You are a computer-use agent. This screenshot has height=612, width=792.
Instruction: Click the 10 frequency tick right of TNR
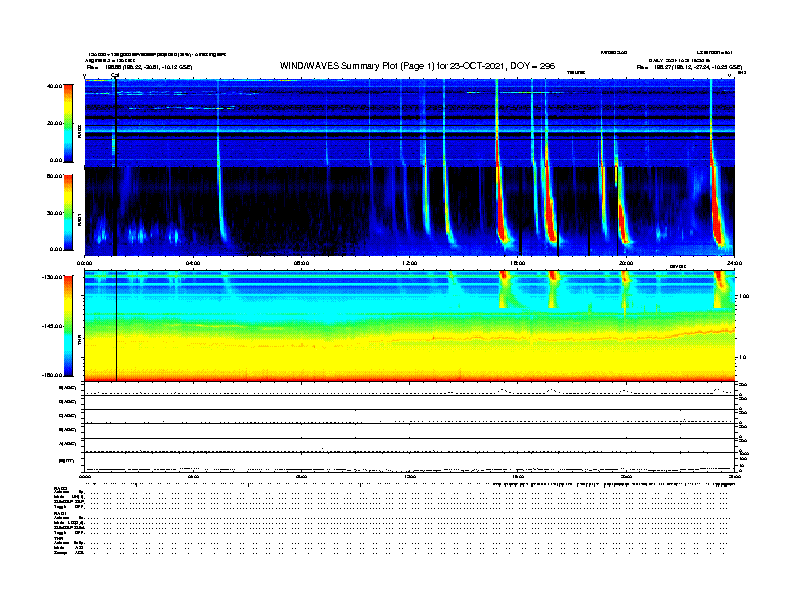(743, 357)
